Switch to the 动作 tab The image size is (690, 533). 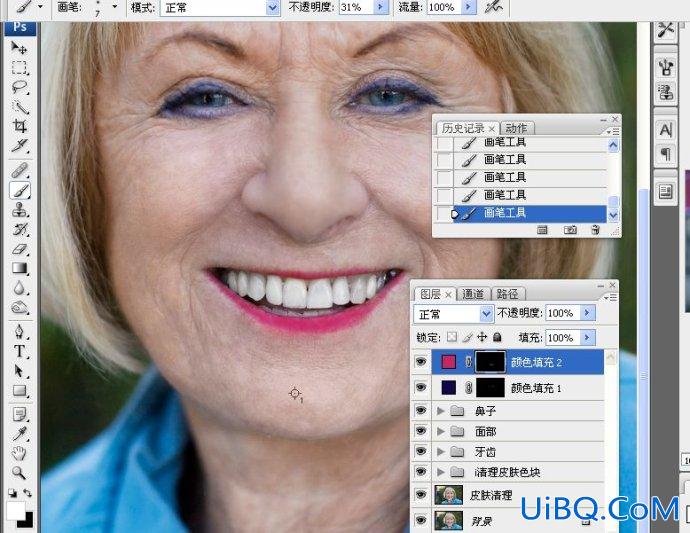point(516,128)
